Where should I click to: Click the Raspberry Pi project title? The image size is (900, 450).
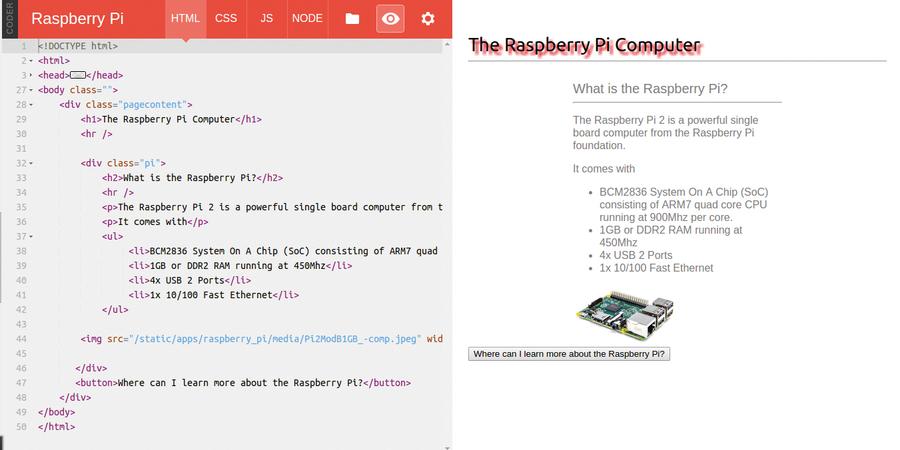click(x=77, y=18)
